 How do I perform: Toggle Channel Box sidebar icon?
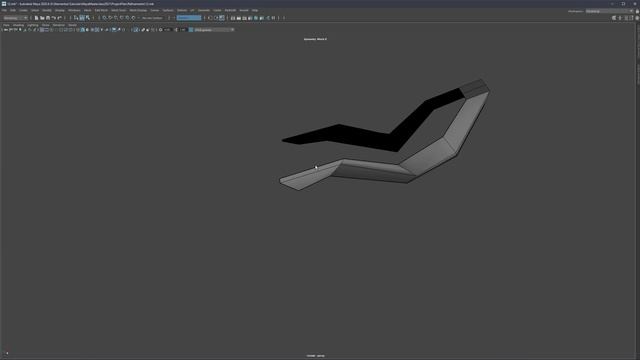coord(637,18)
